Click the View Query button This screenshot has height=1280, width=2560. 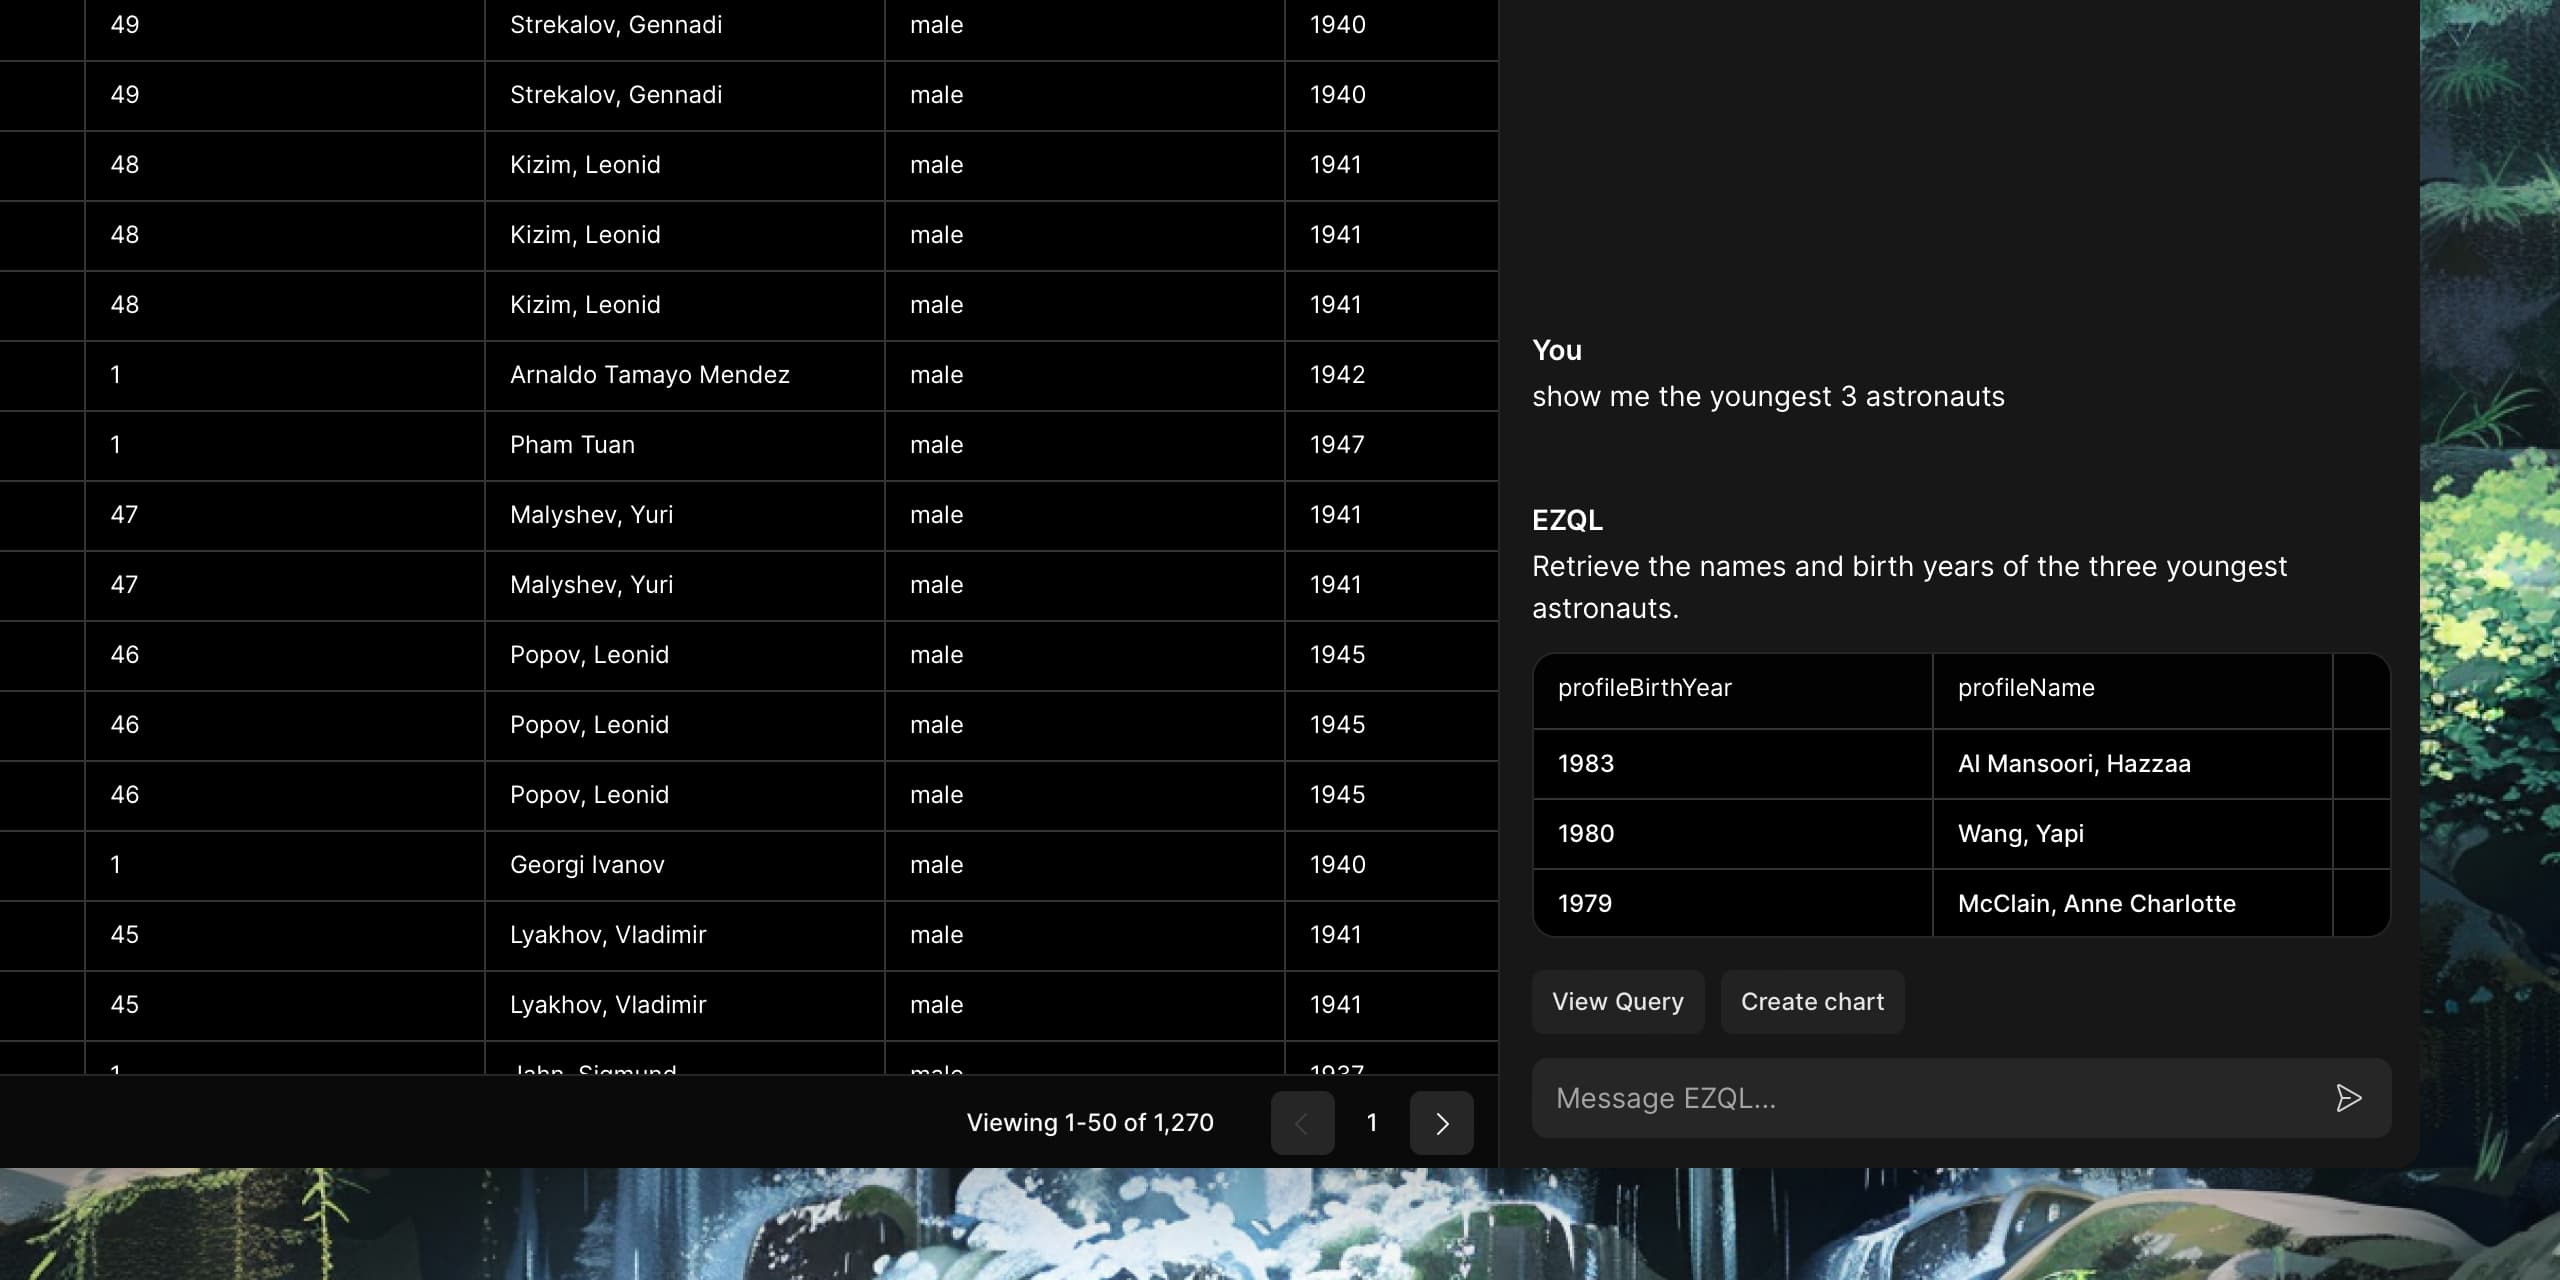point(1616,1001)
